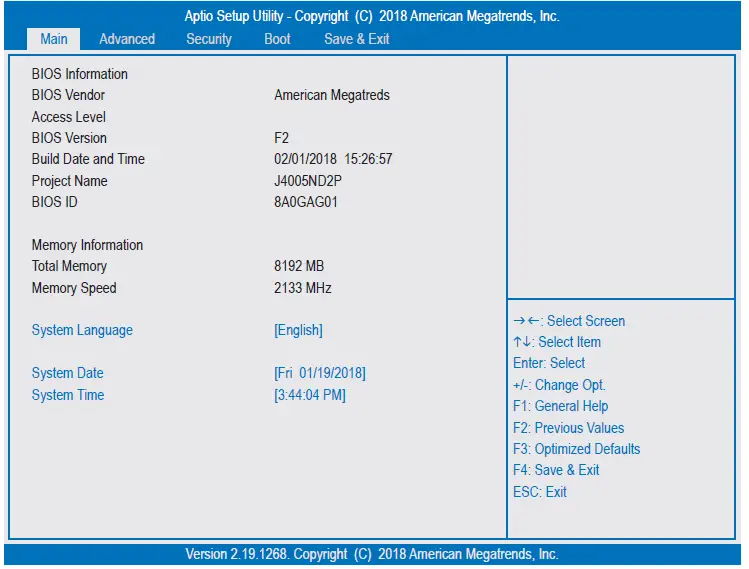Image resolution: width=749 pixels, height=569 pixels.
Task: Click the Select Screen arrow key hint
Action: pos(569,321)
